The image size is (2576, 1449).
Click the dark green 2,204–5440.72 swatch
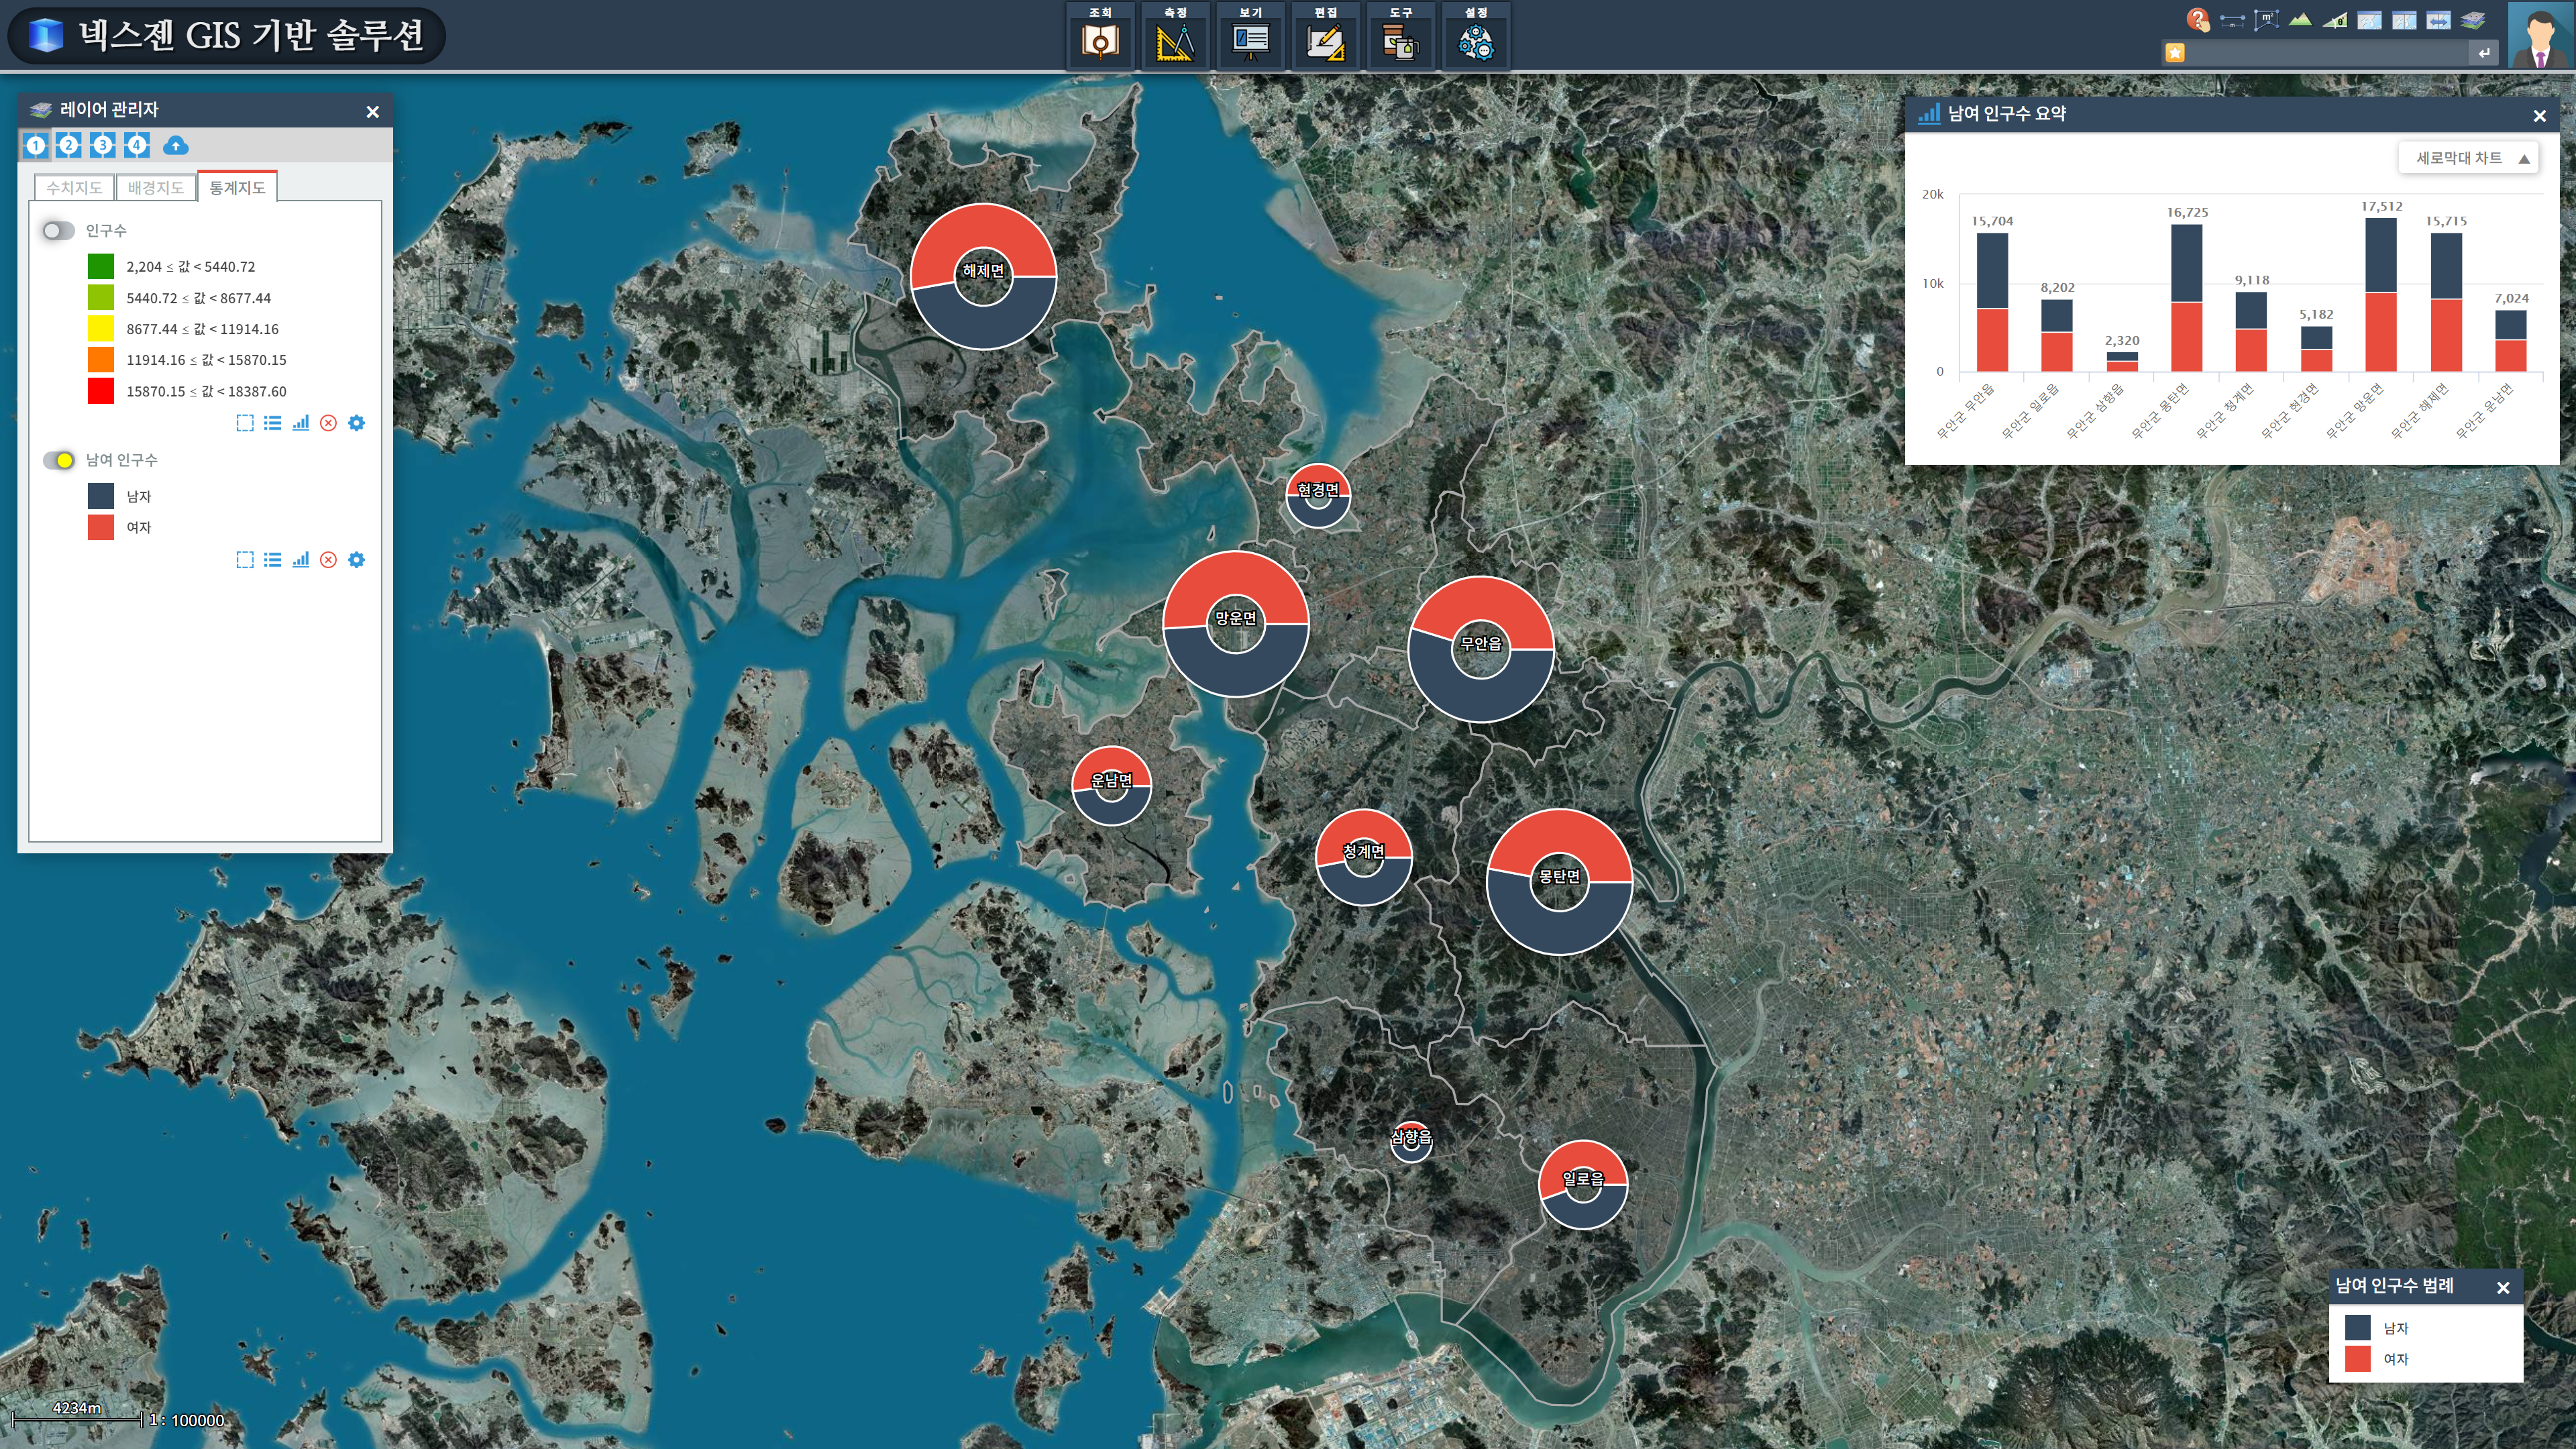click(101, 266)
